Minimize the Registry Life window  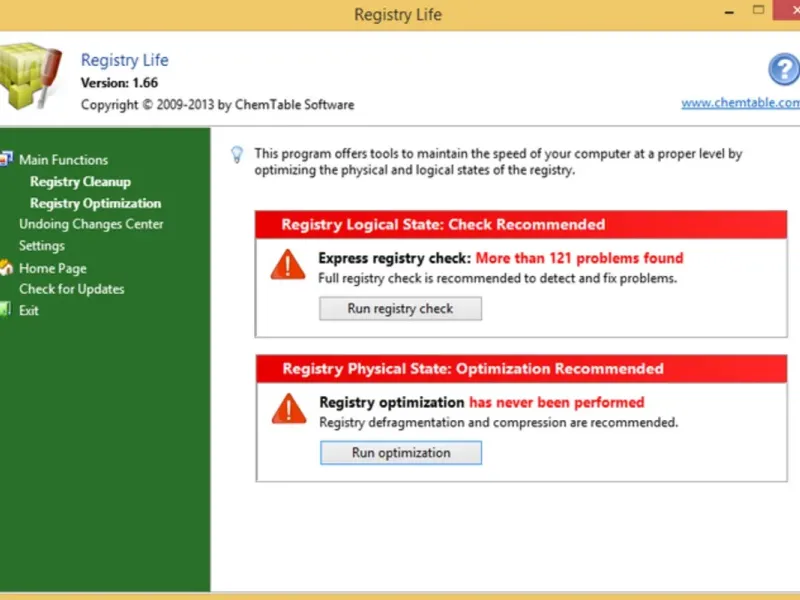(730, 12)
